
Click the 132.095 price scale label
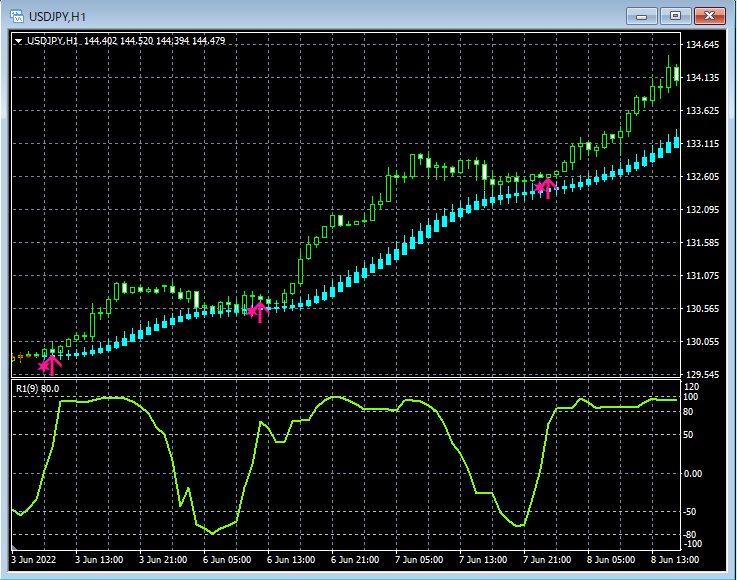tap(703, 209)
